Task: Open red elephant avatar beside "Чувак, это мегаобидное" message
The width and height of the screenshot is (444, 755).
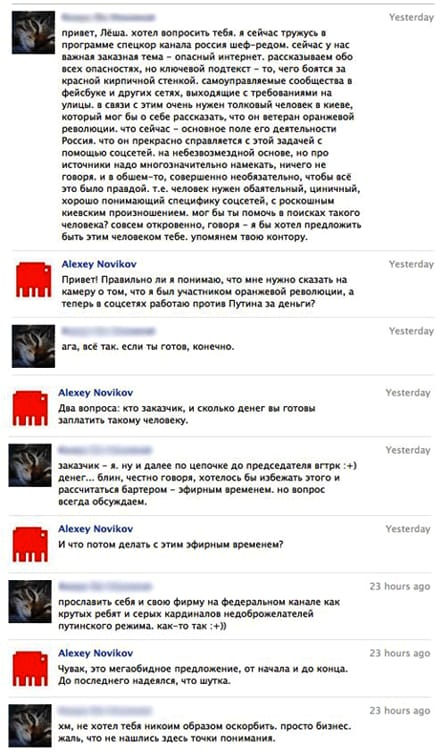Action: point(30,668)
